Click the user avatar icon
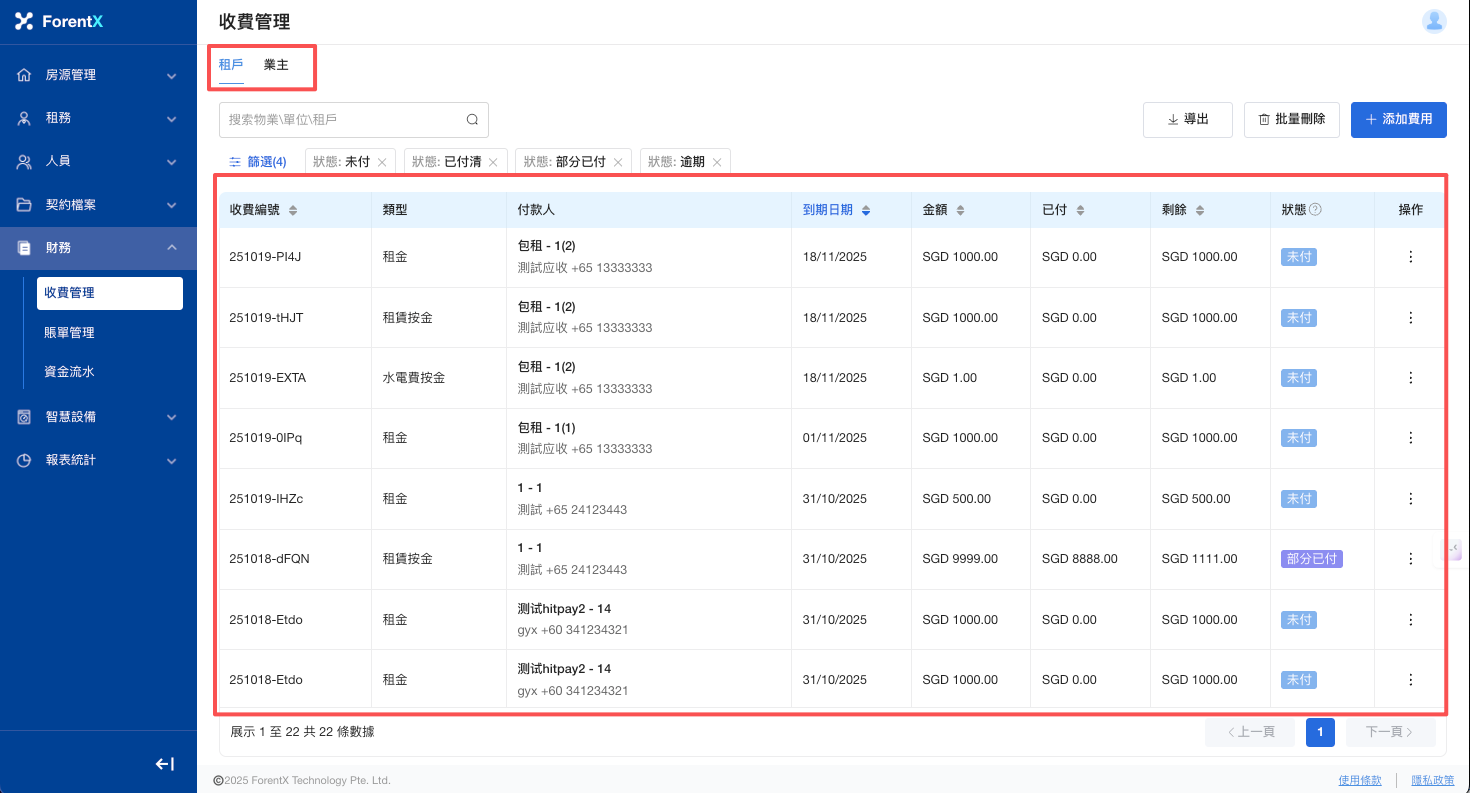The width and height of the screenshot is (1470, 793). [x=1434, y=21]
